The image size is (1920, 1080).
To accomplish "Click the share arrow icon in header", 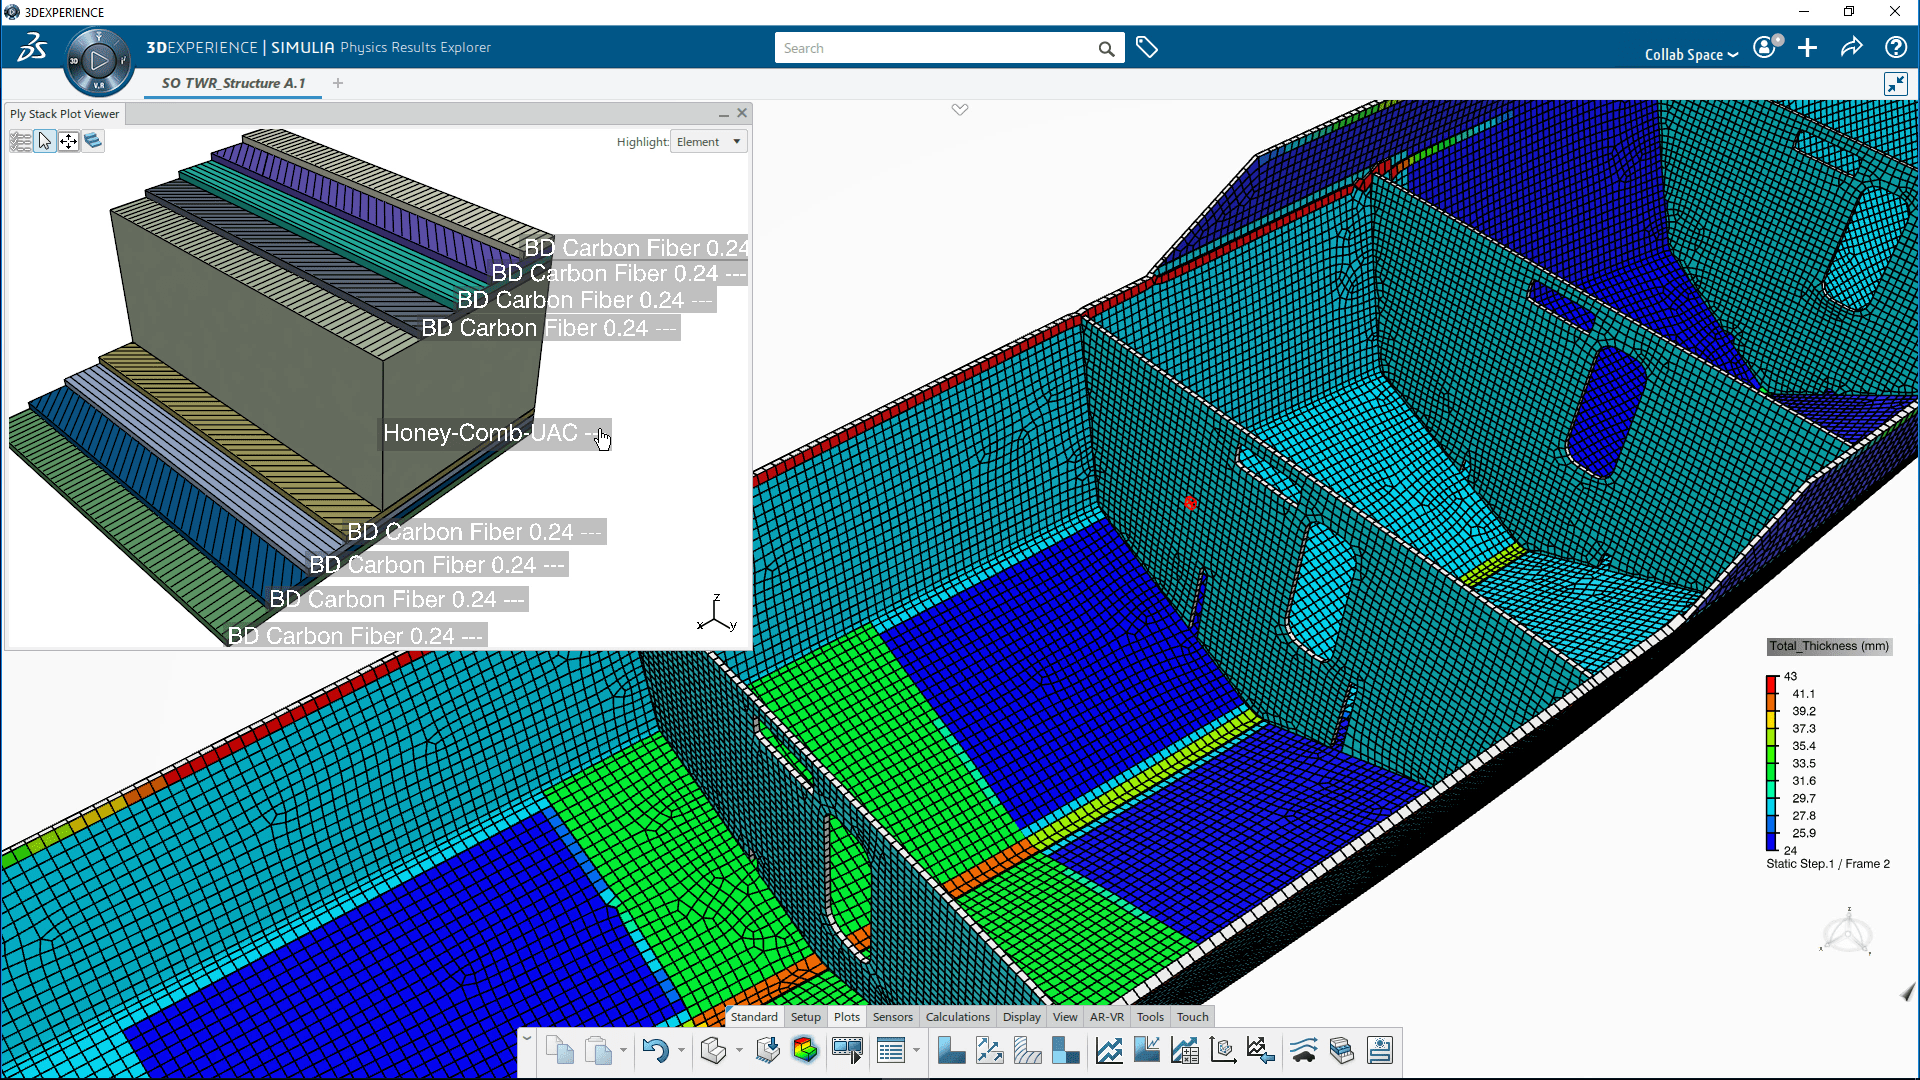I will (1851, 48).
